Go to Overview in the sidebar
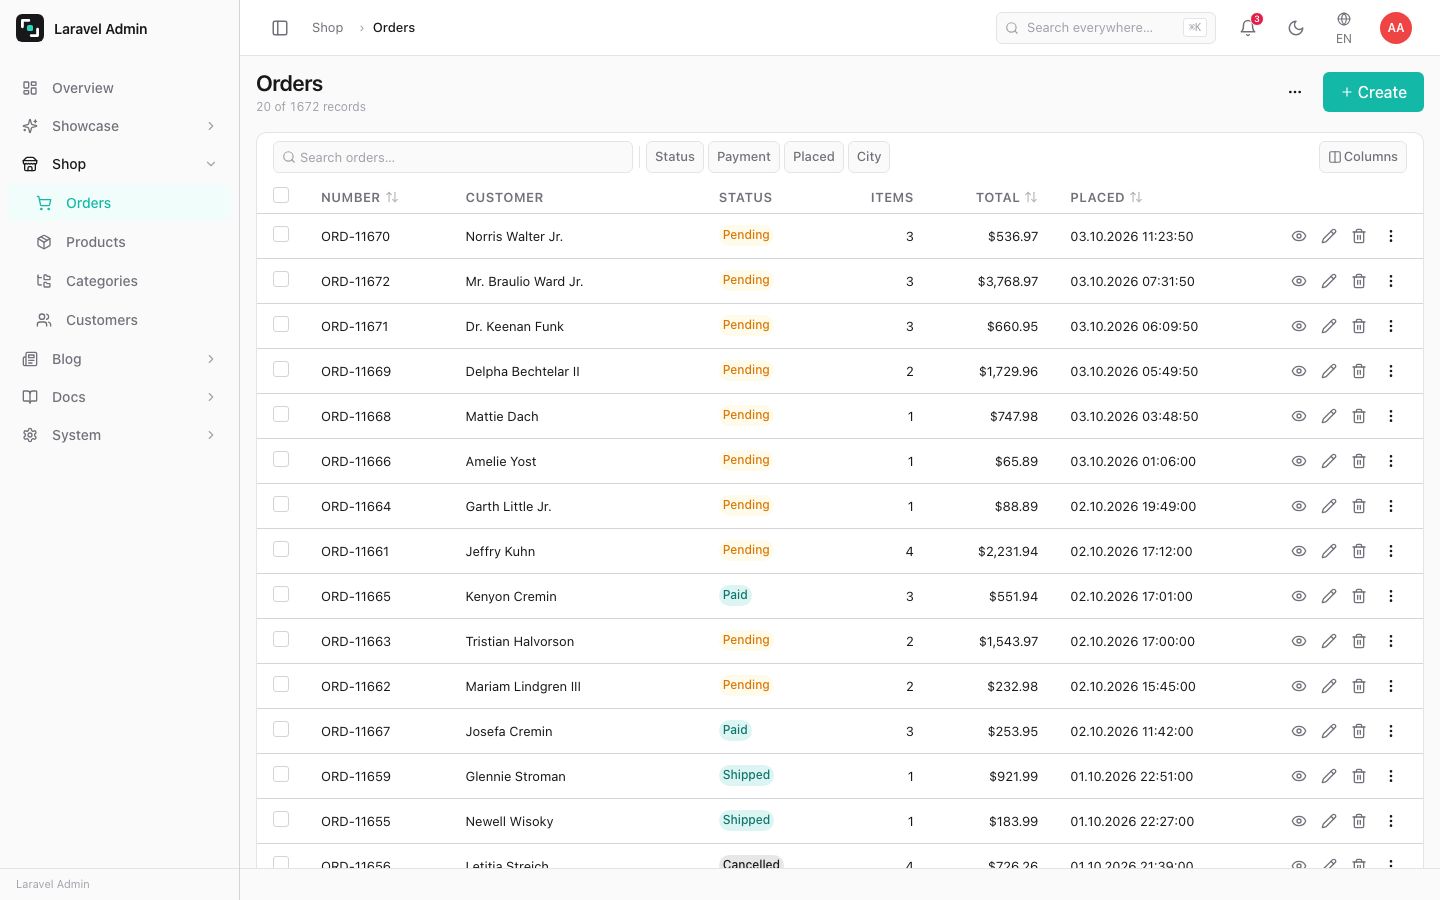Viewport: 1440px width, 900px height. tap(119, 88)
